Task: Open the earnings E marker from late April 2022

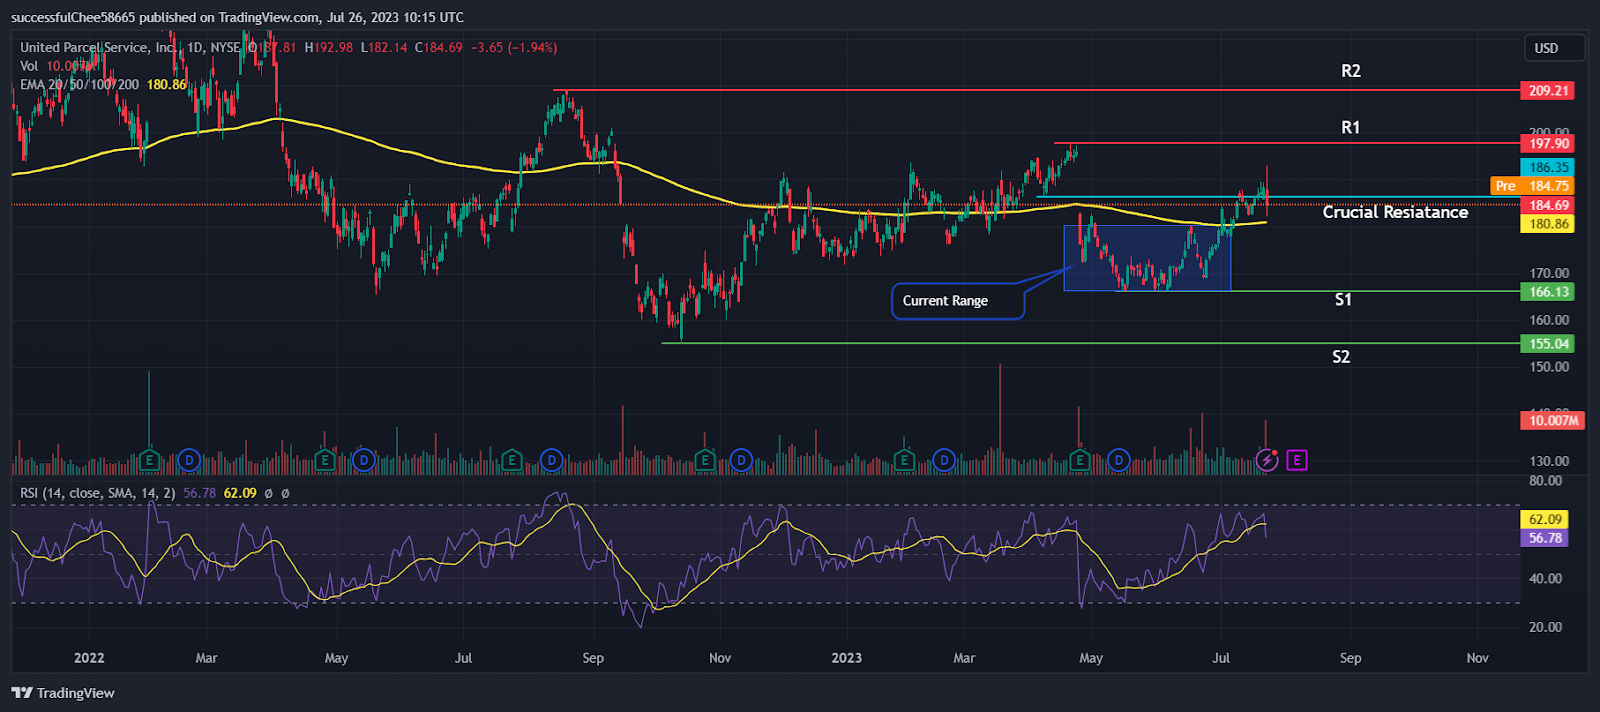Action: pyautogui.click(x=325, y=461)
